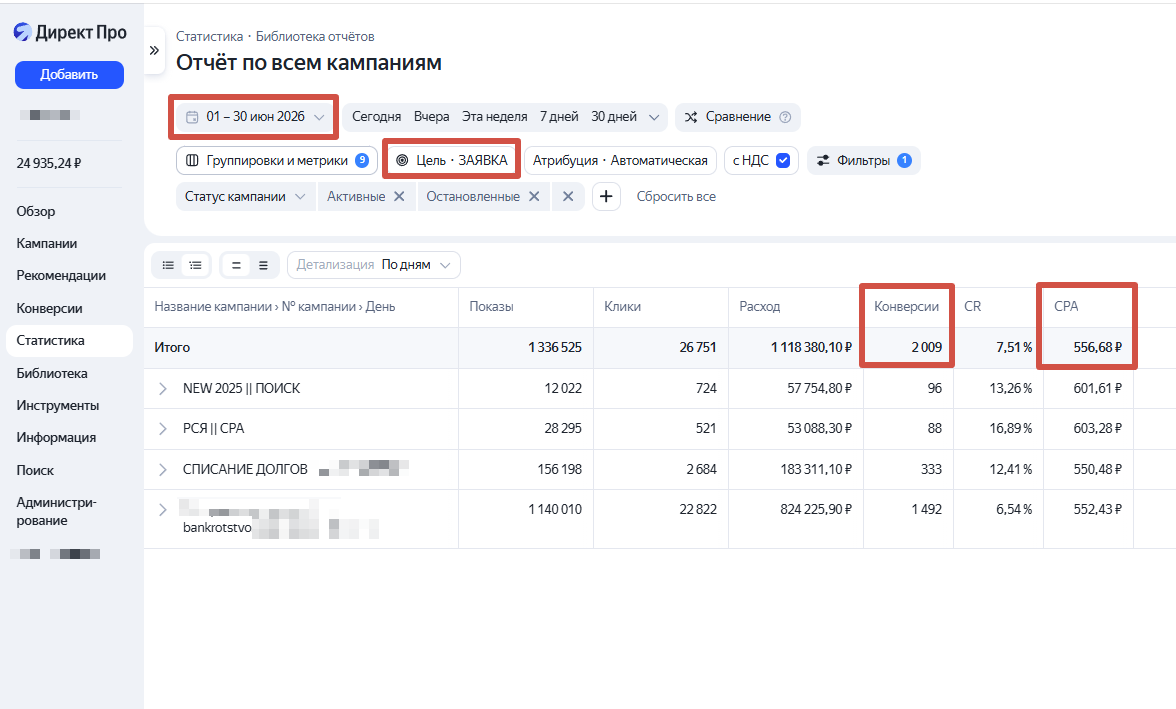Click Библиотека отчётов breadcrumb link

pyautogui.click(x=315, y=37)
